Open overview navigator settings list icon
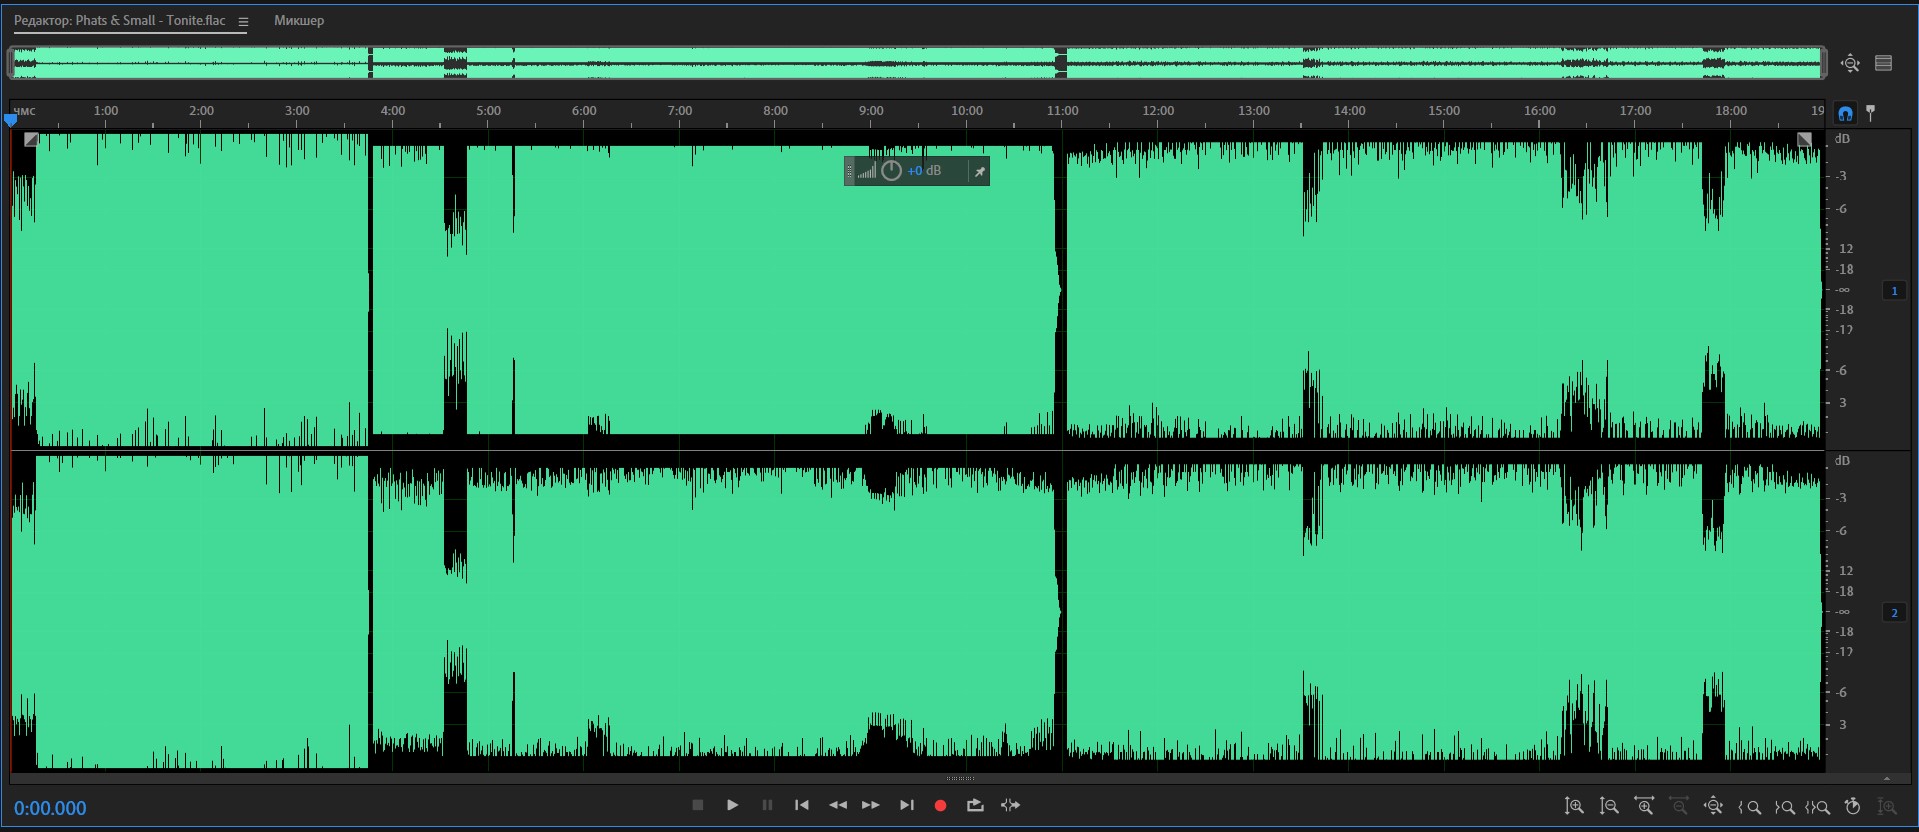Screen dimensions: 1919x832 [x=1884, y=63]
